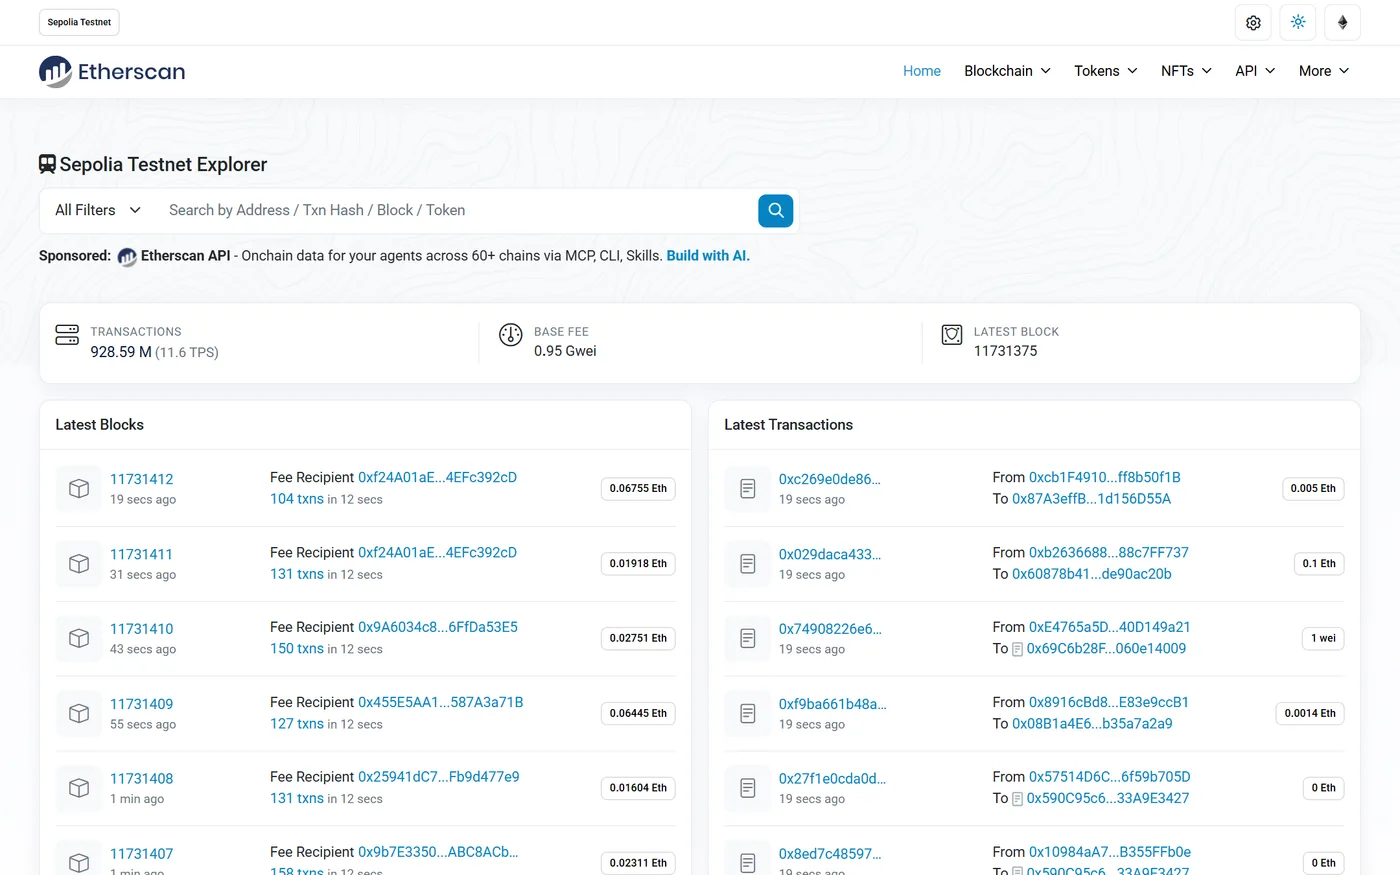This screenshot has height=875, width=1400.
Task: Click the cube icon for block 11731408
Action: point(79,788)
